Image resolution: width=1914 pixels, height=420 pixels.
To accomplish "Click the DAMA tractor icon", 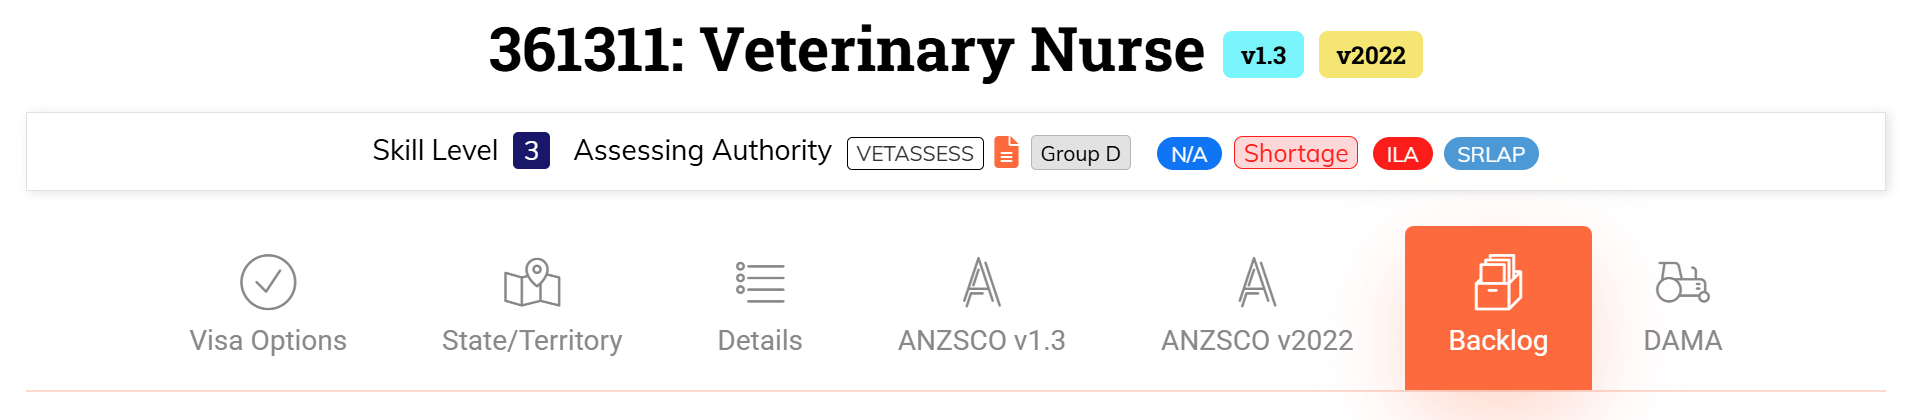I will (1683, 282).
